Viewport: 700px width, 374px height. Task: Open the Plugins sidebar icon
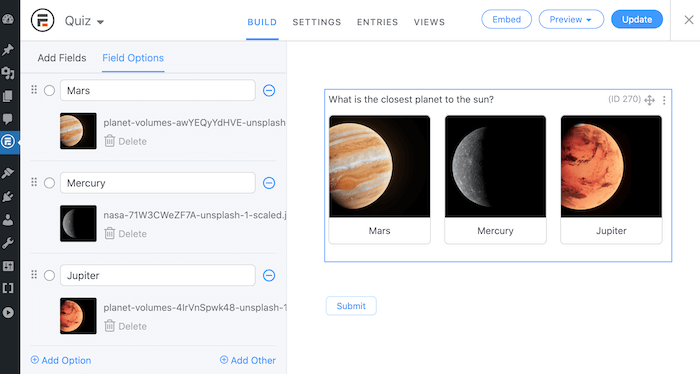click(x=8, y=196)
